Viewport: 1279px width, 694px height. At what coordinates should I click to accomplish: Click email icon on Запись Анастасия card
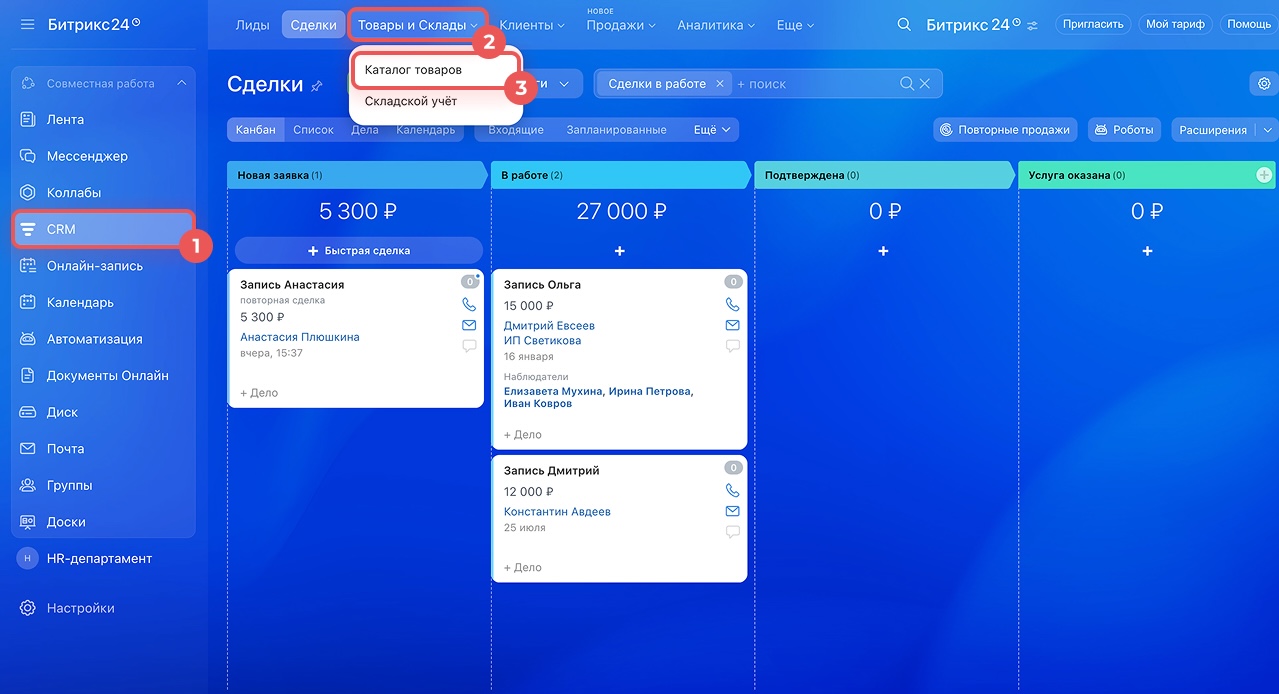468,325
